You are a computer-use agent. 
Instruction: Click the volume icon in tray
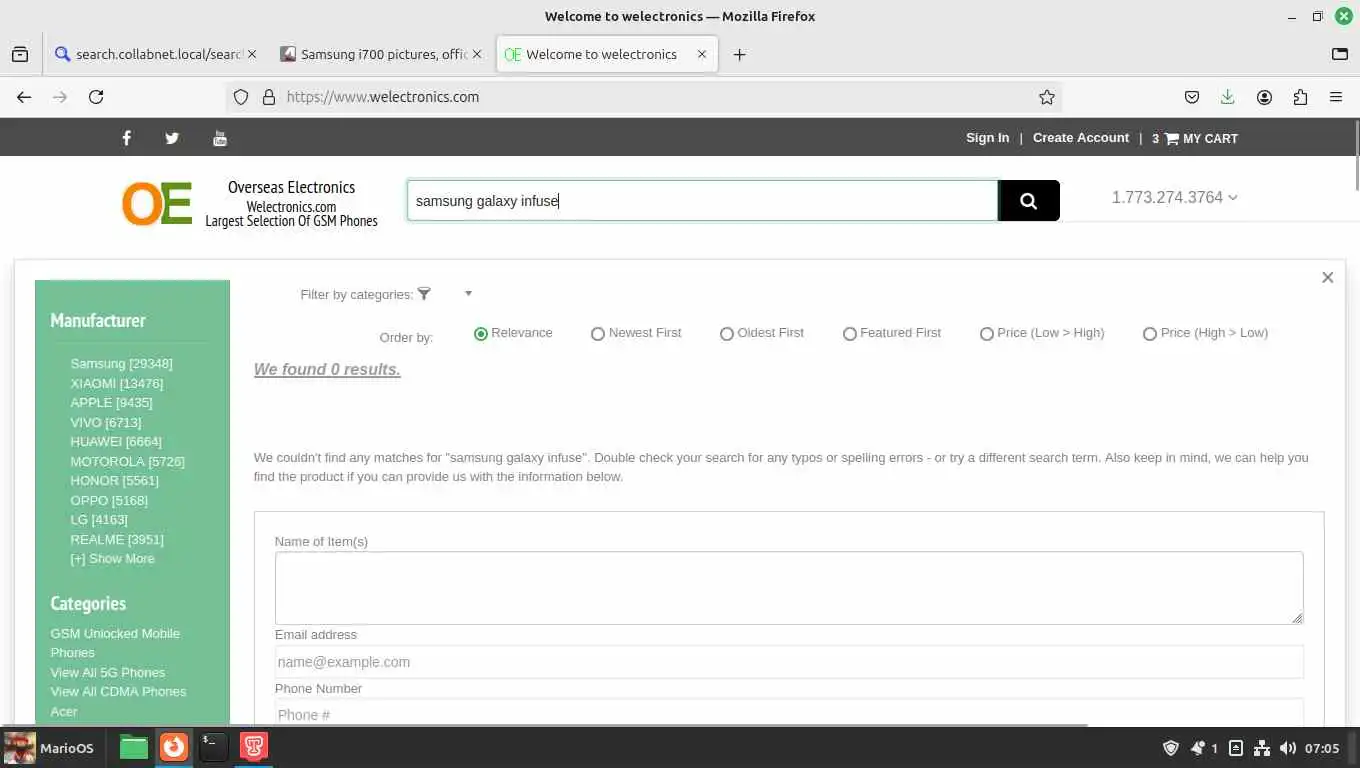coord(1287,748)
